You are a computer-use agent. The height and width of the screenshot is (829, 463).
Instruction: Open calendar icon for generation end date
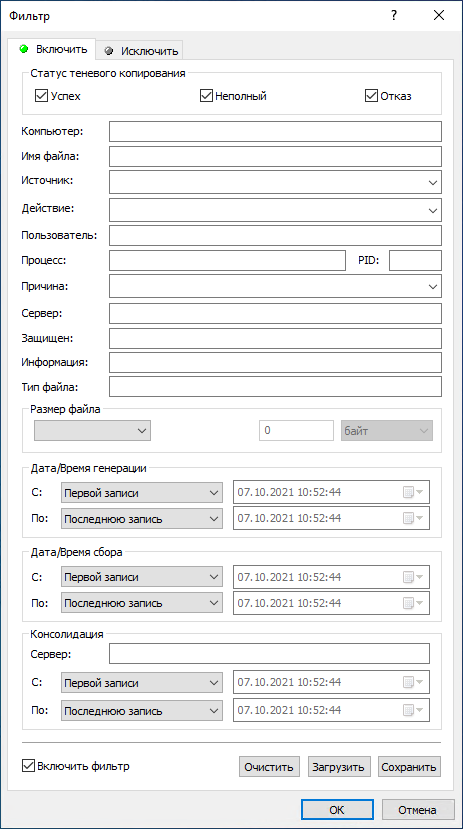coord(413,518)
